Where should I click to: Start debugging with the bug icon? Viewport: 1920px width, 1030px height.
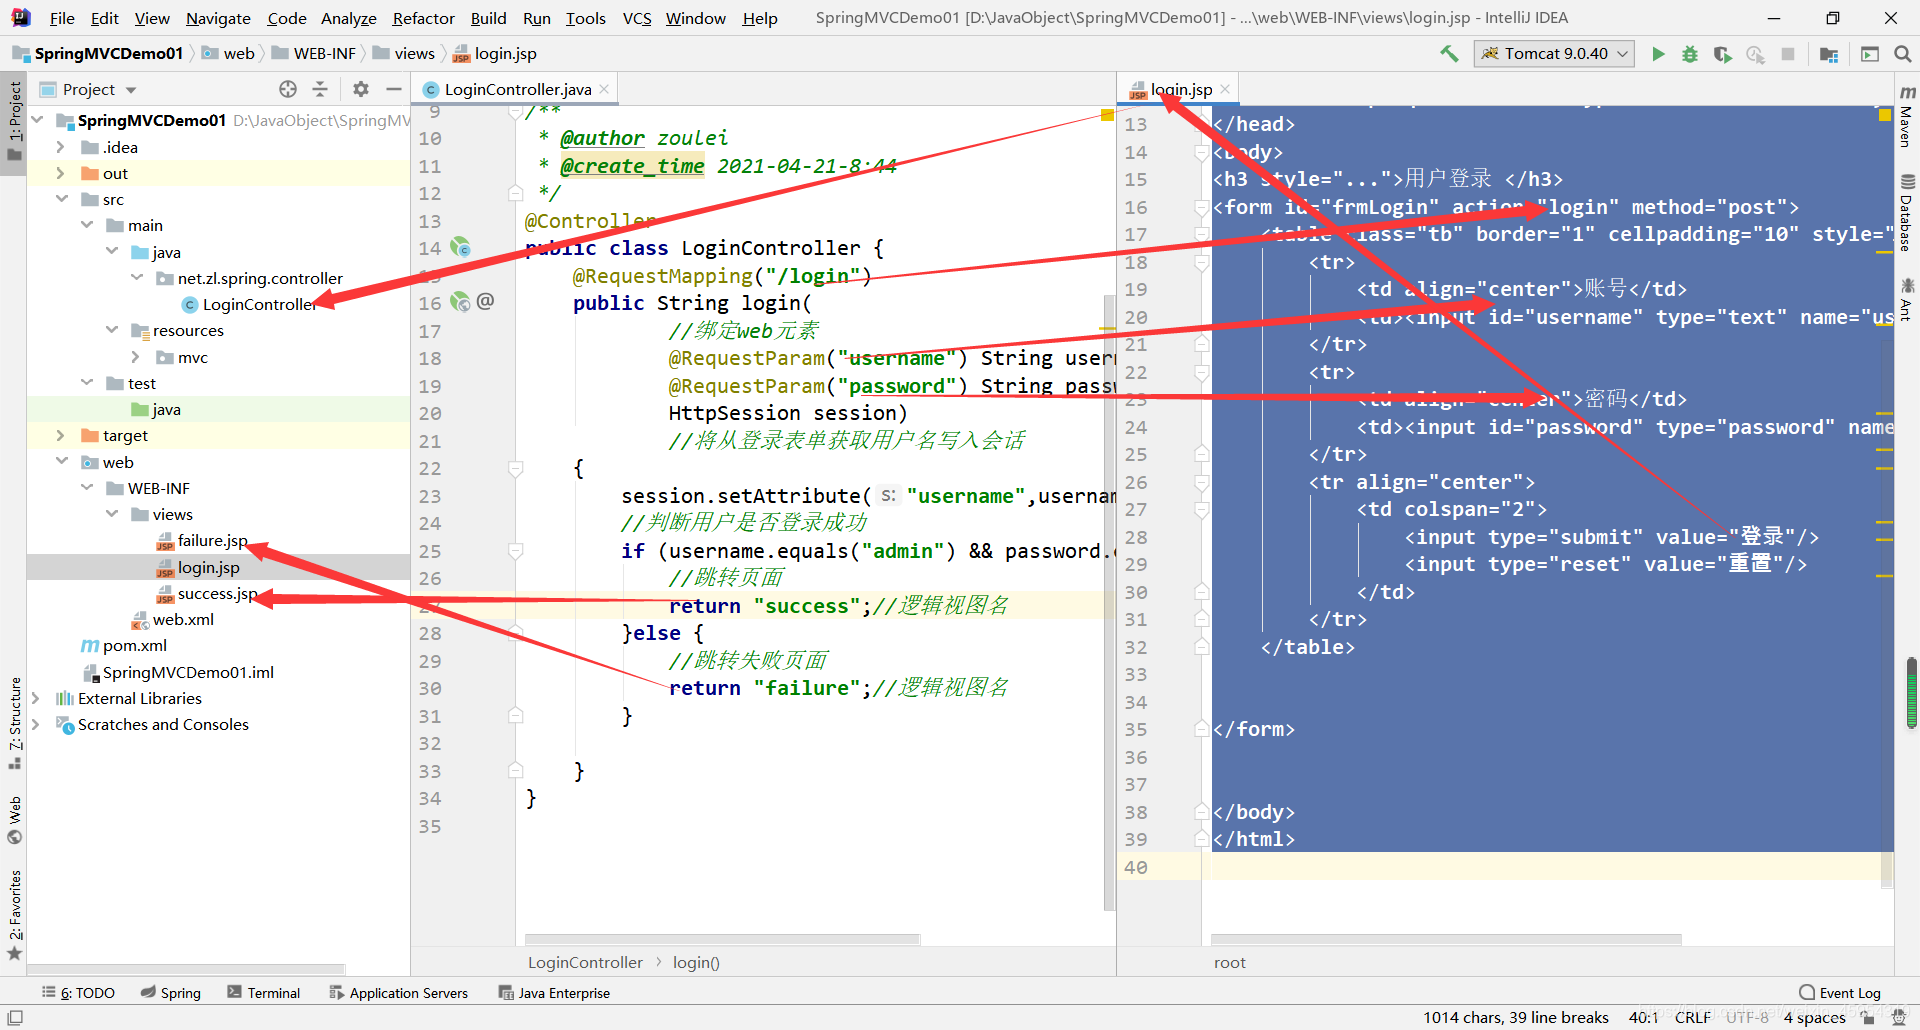1690,54
